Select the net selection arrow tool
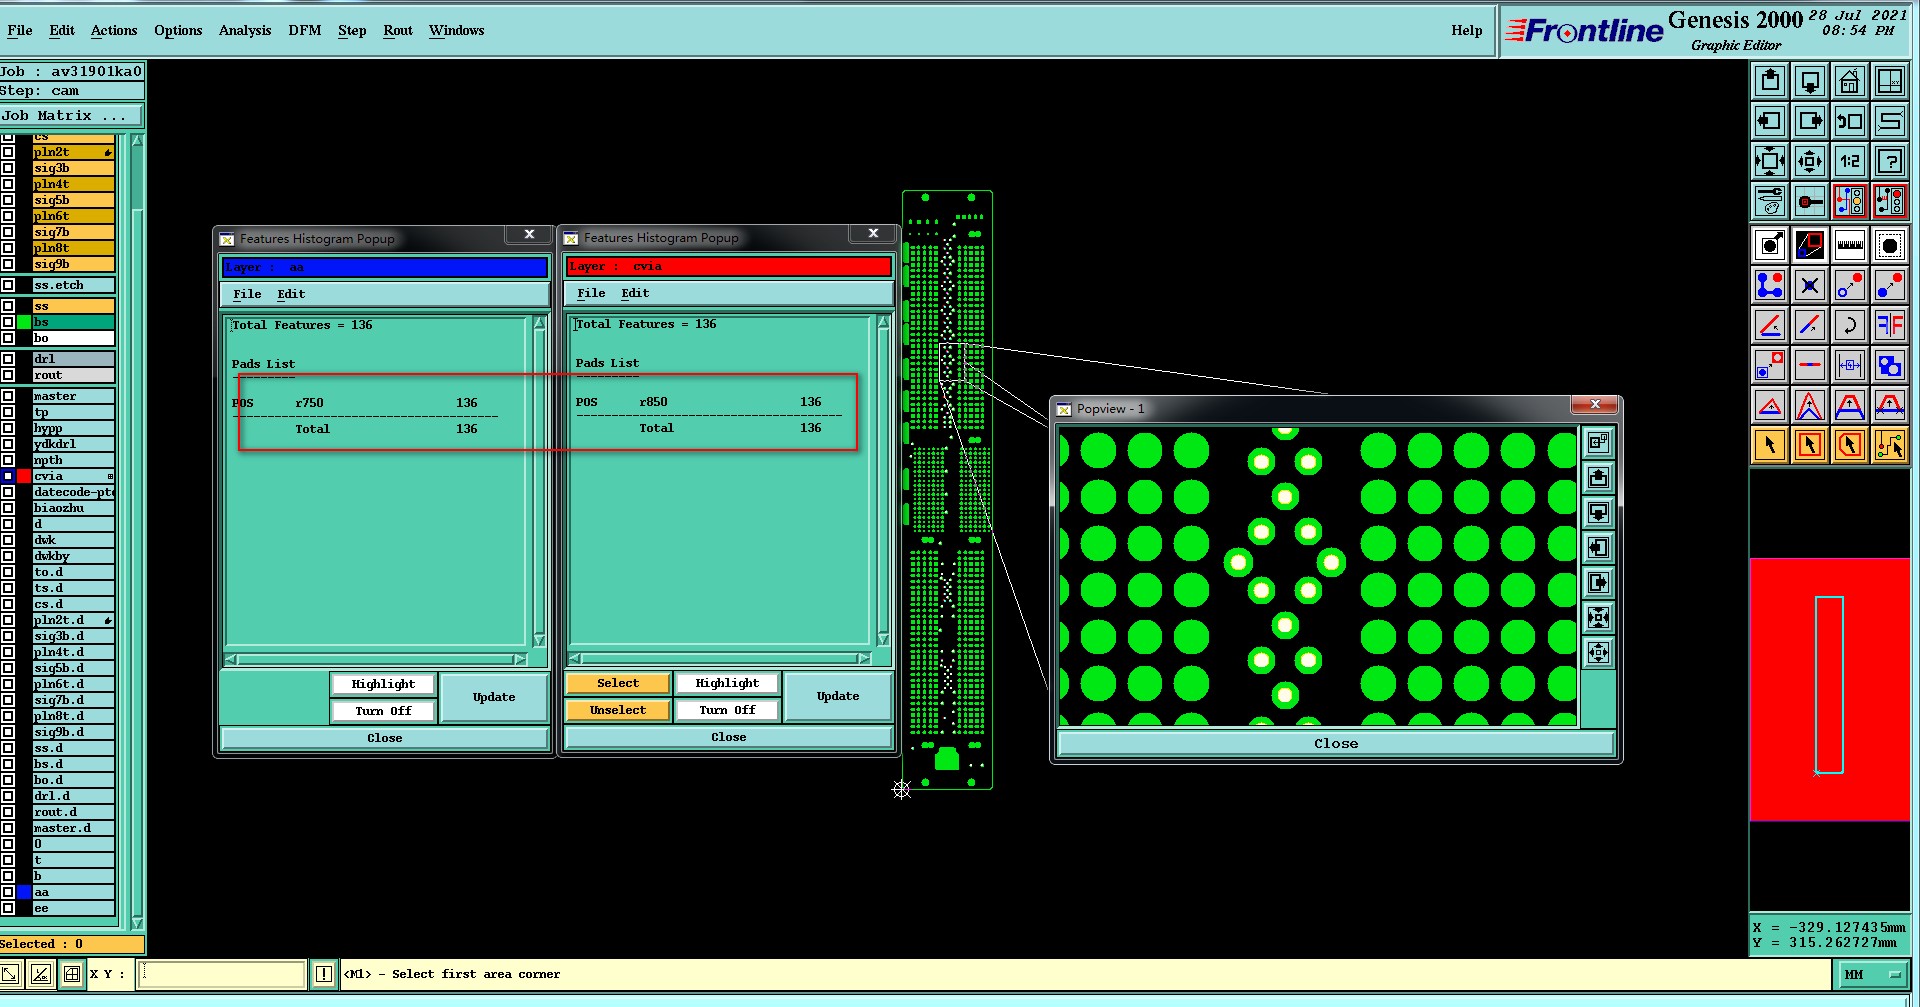 [1890, 445]
